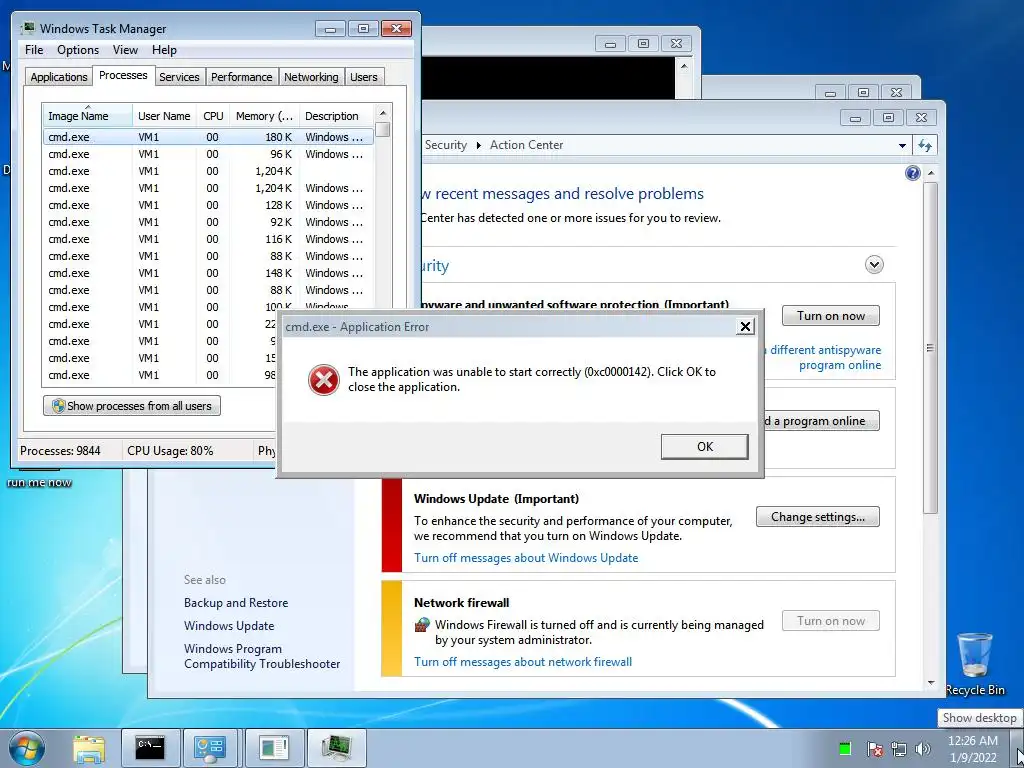Click Action Center in the breadcrumb

526,145
